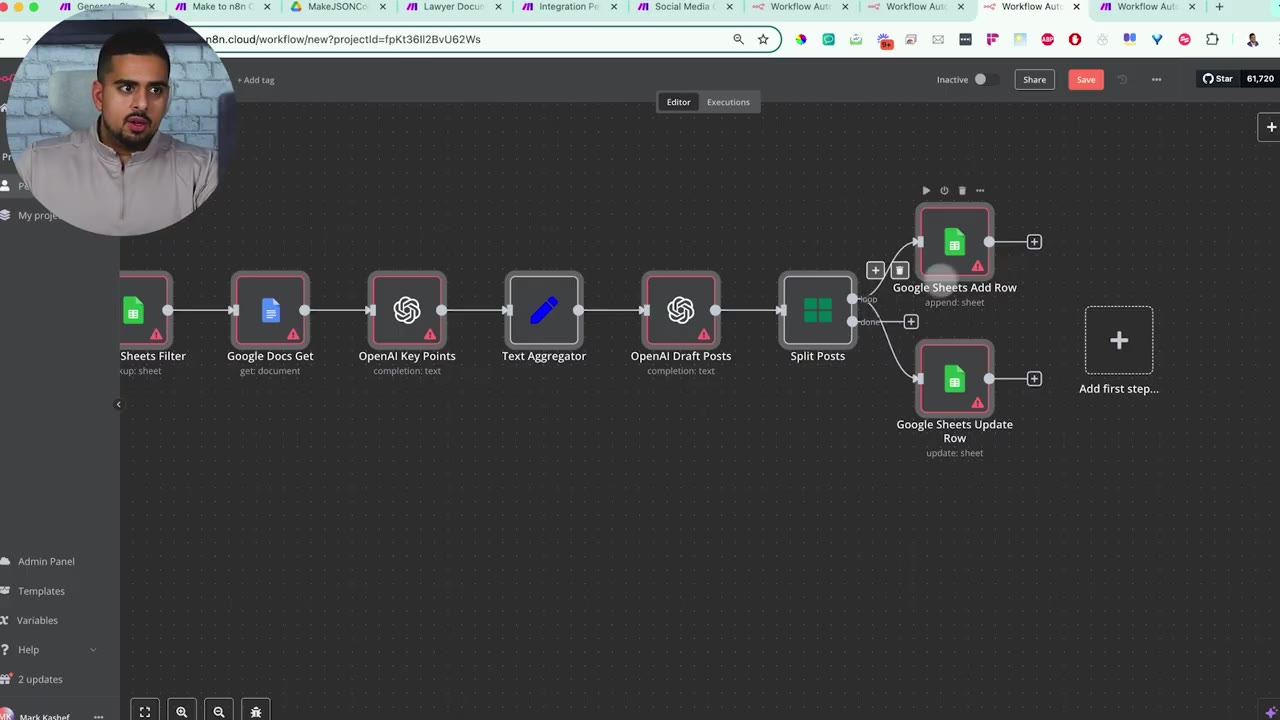
Task: Click Add tag
Action: click(256, 80)
